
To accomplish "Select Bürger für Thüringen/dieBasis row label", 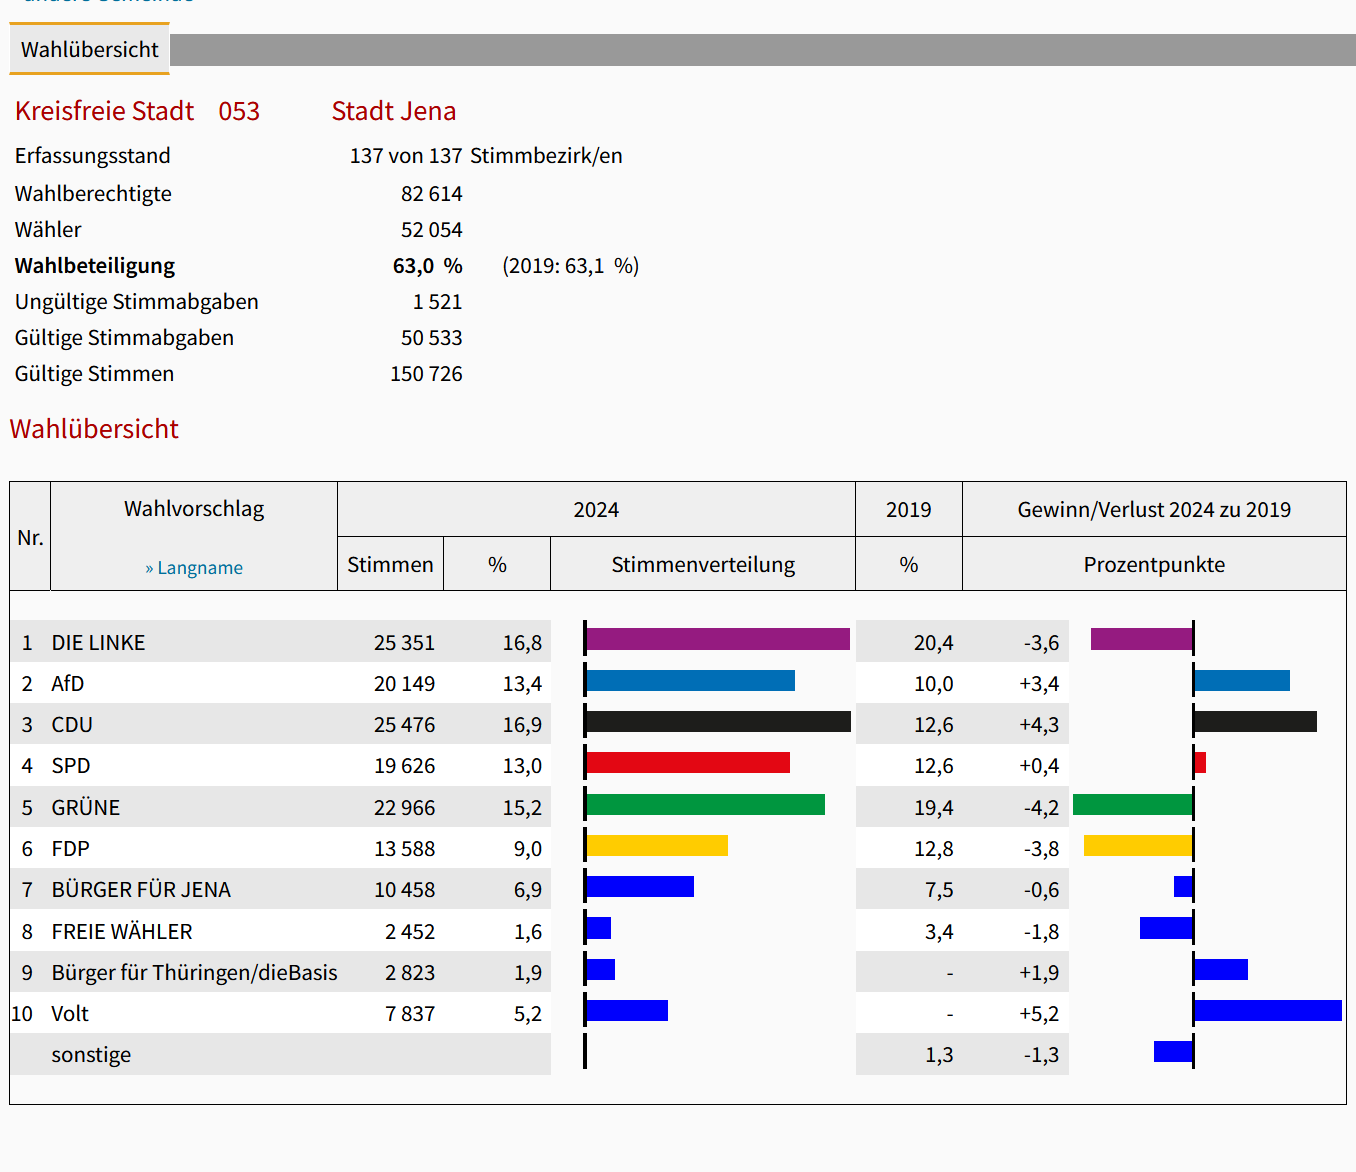I will tap(195, 973).
